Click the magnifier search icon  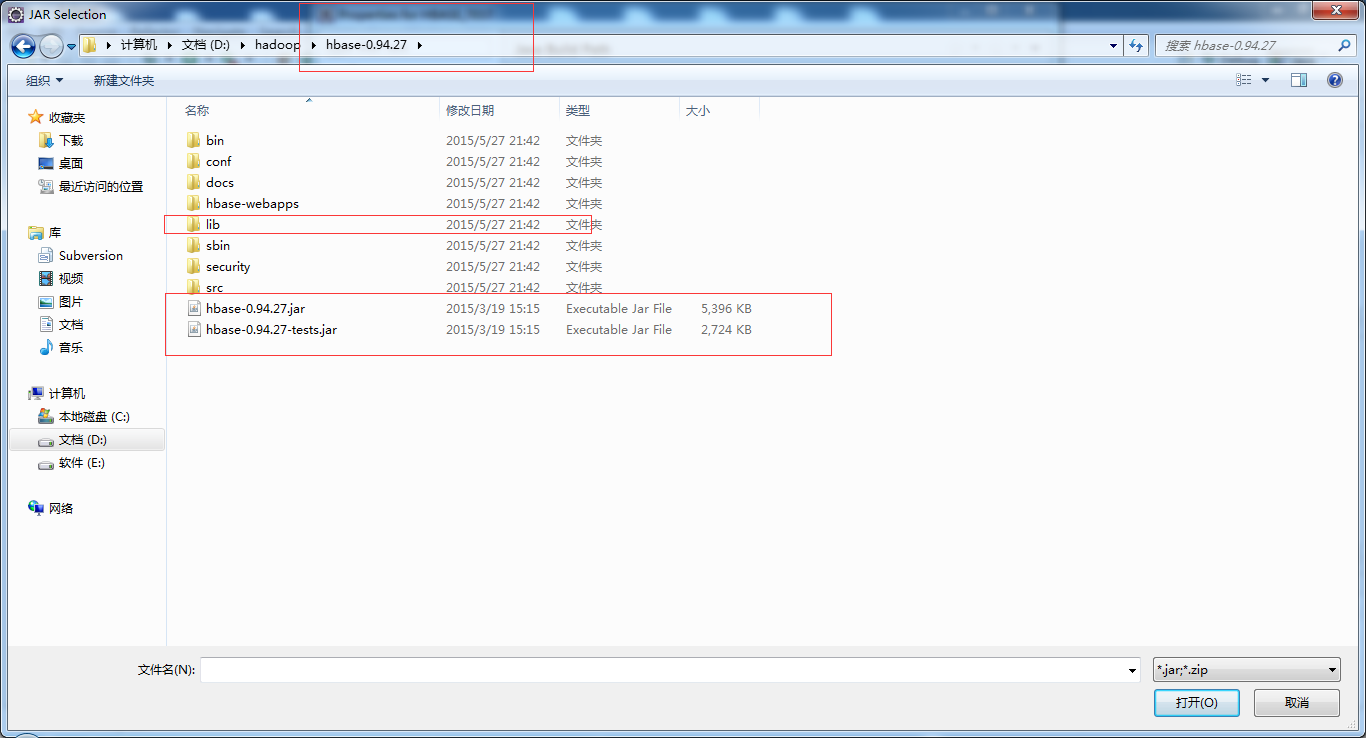coord(1344,46)
